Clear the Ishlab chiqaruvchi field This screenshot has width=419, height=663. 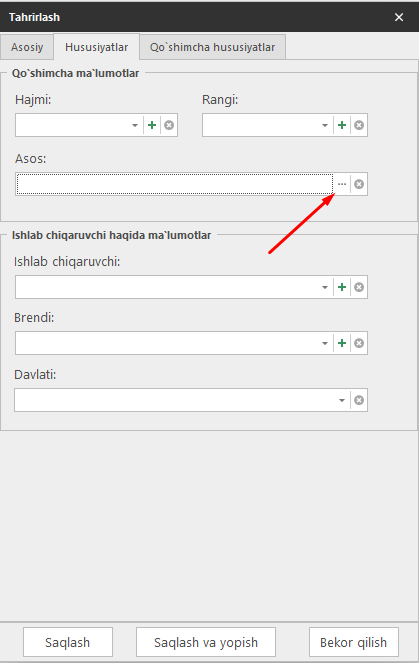[x=359, y=287]
